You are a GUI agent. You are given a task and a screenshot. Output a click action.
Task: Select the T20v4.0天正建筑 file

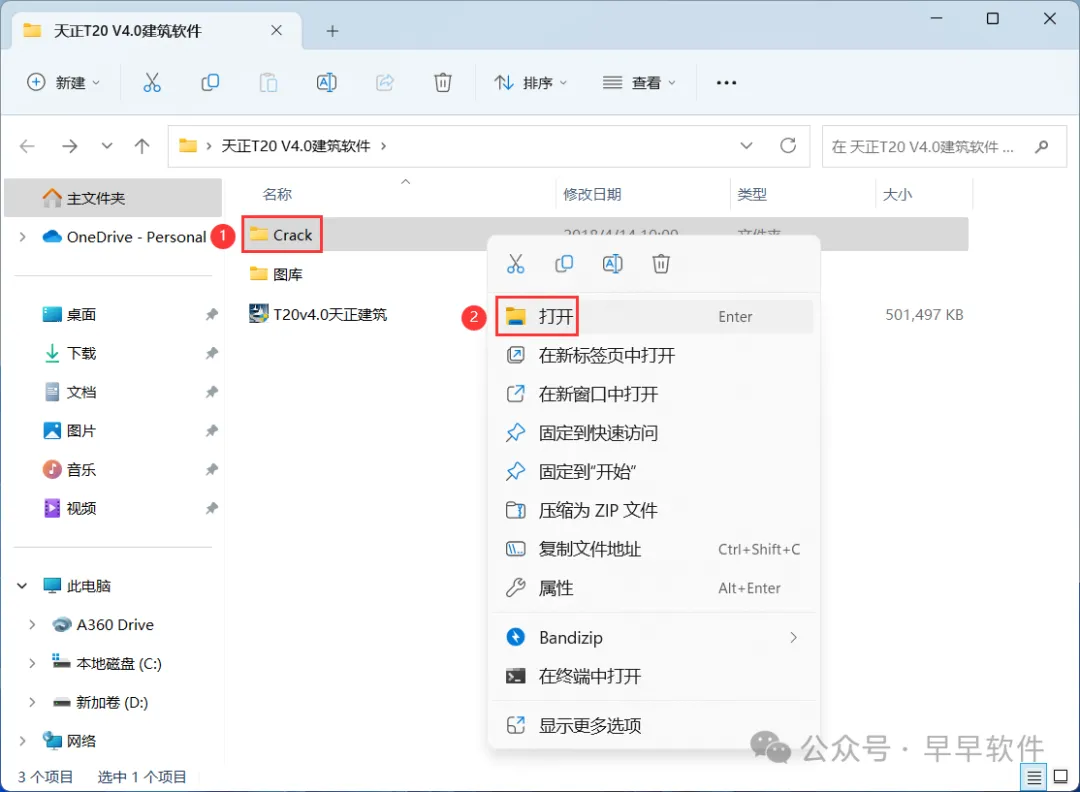click(318, 314)
